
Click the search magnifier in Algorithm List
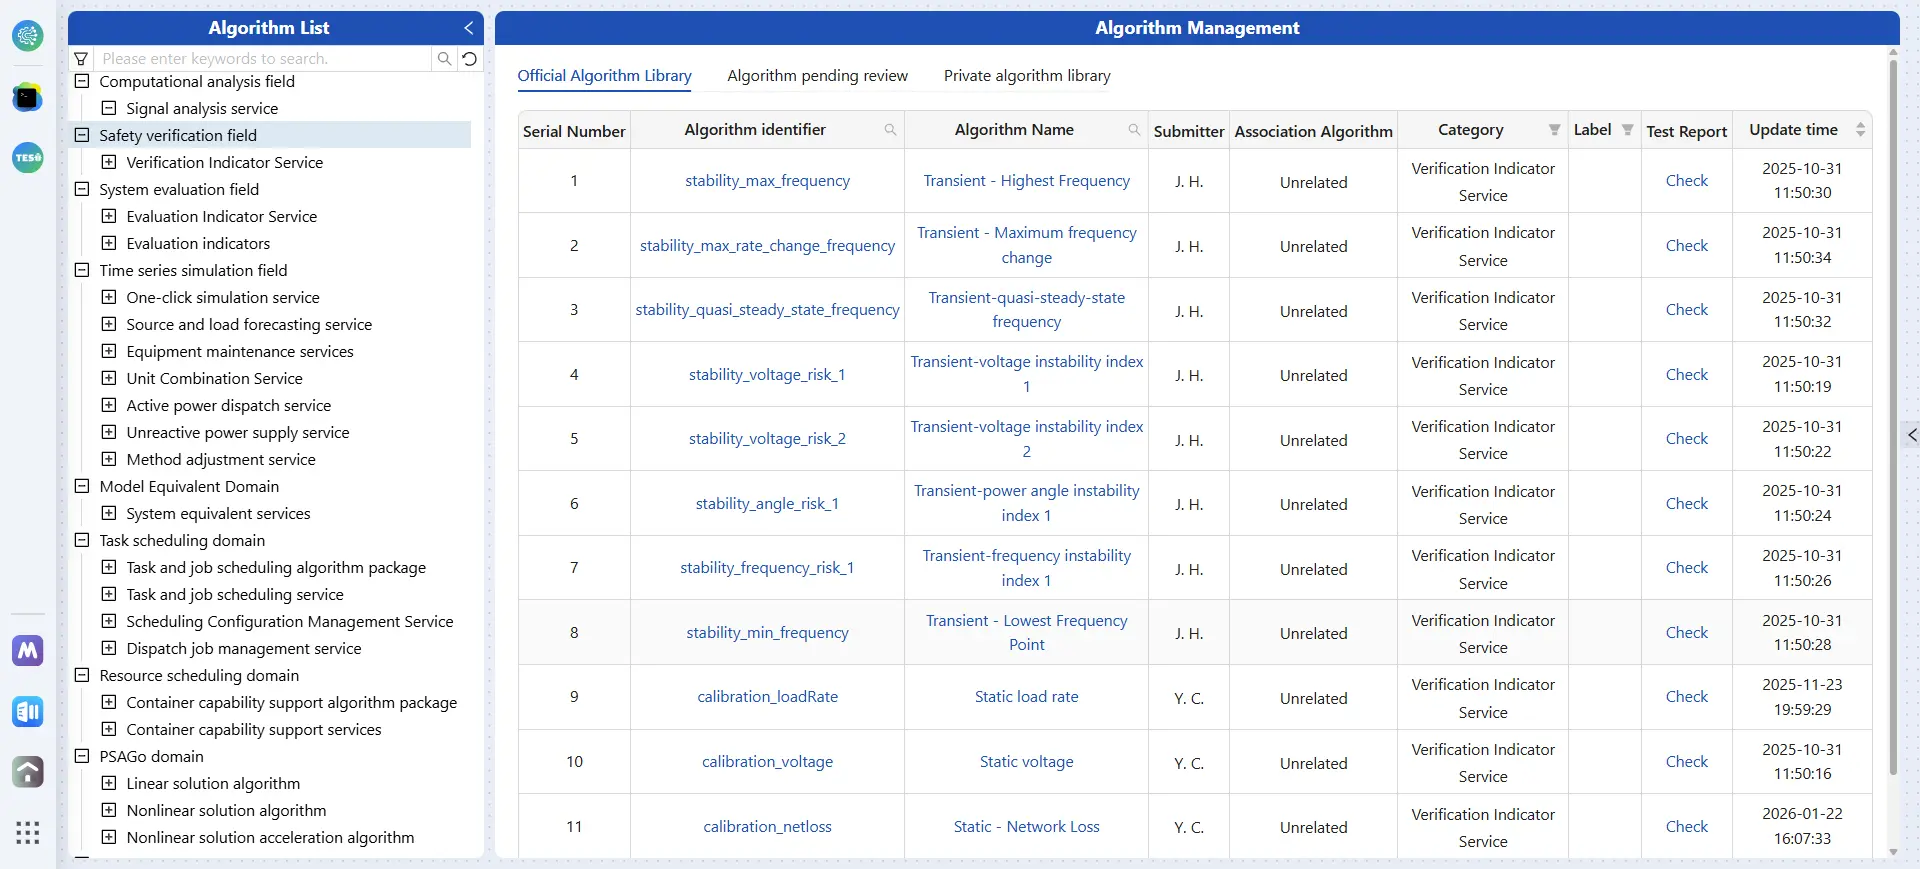click(444, 59)
